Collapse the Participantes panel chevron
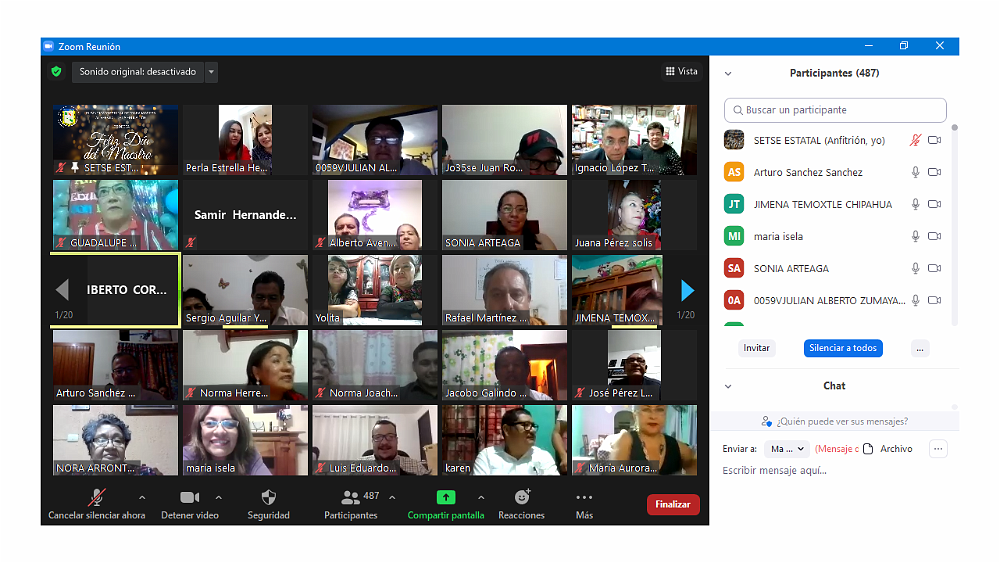Viewport: 1000px width, 563px height. (728, 73)
